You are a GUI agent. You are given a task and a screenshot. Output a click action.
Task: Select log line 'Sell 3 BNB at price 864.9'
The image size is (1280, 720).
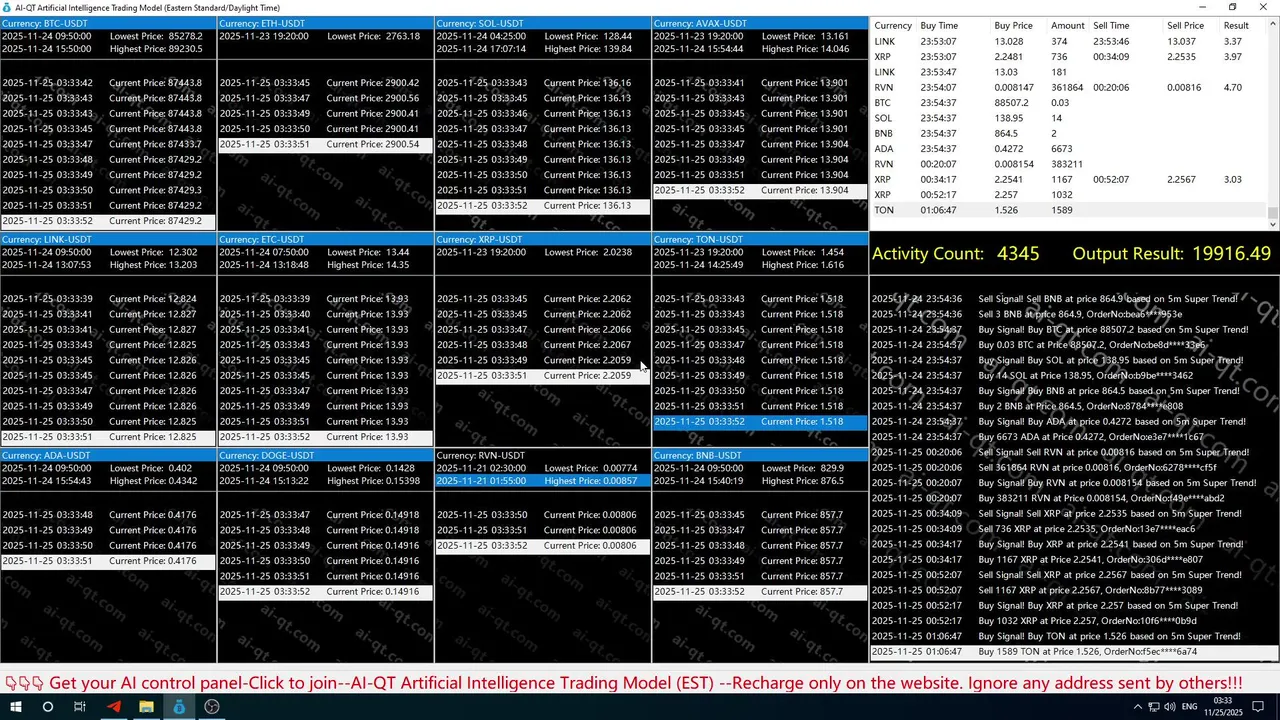(1074, 314)
